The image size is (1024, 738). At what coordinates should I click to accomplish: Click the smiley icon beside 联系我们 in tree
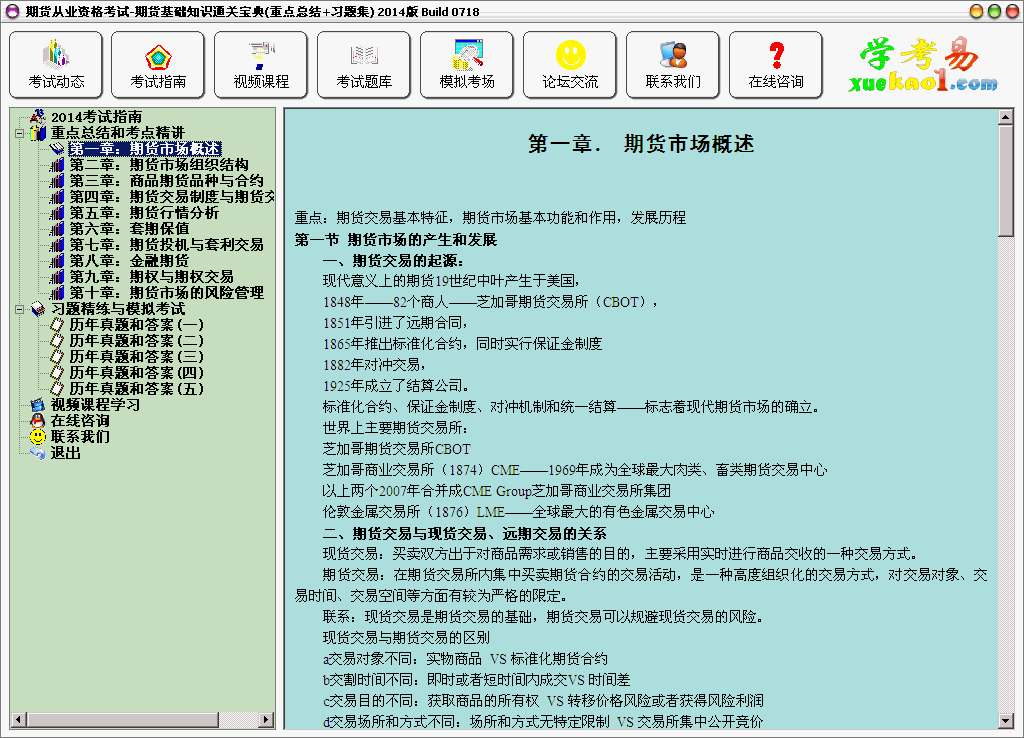pos(38,437)
